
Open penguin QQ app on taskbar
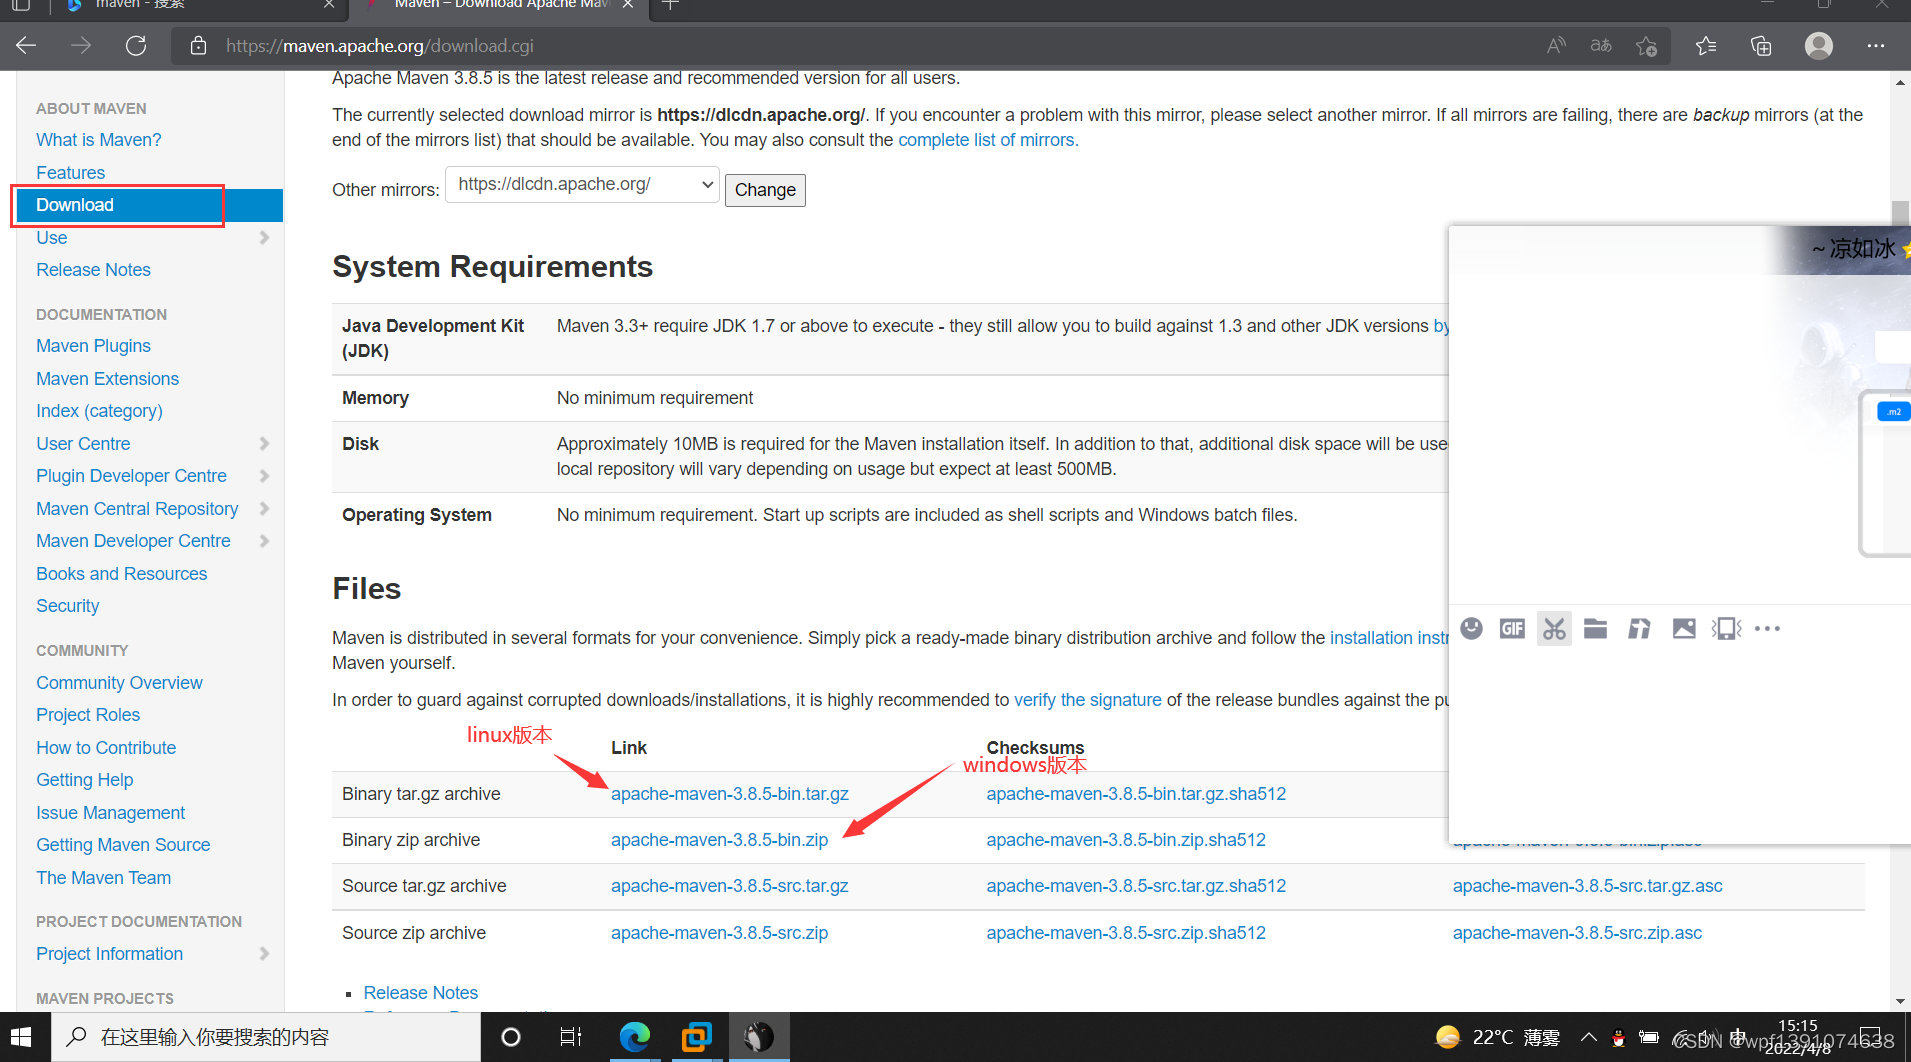[x=758, y=1037]
